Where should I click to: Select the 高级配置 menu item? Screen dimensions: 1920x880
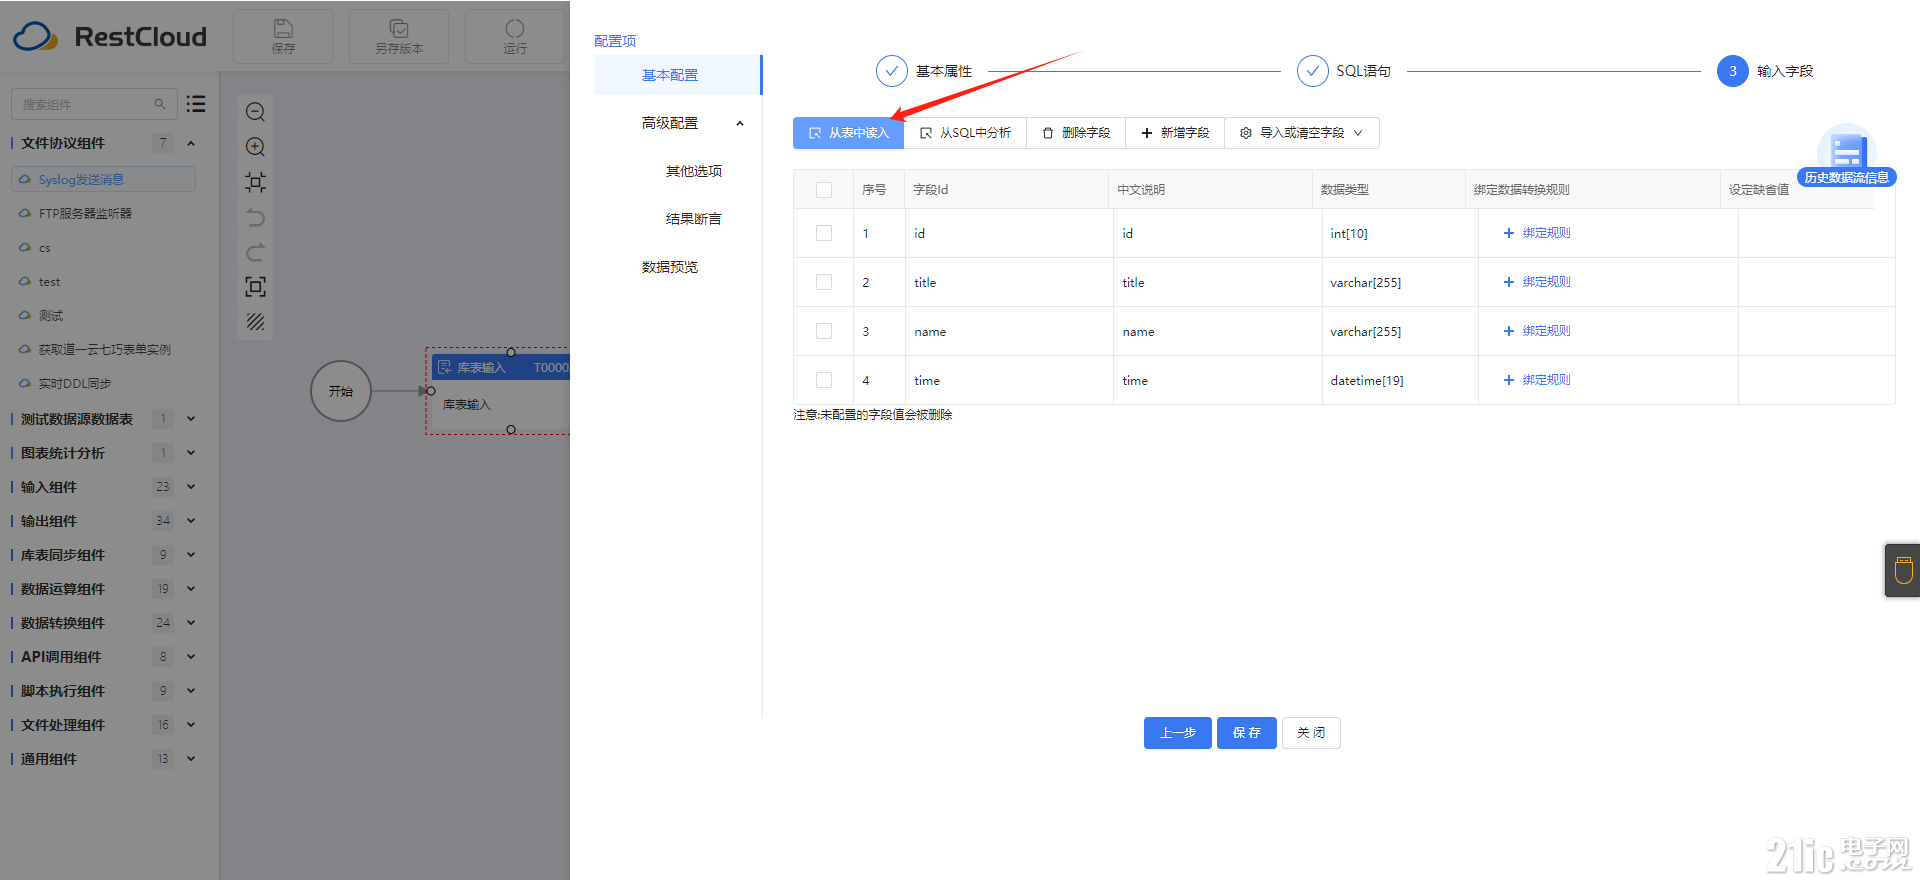tap(670, 123)
